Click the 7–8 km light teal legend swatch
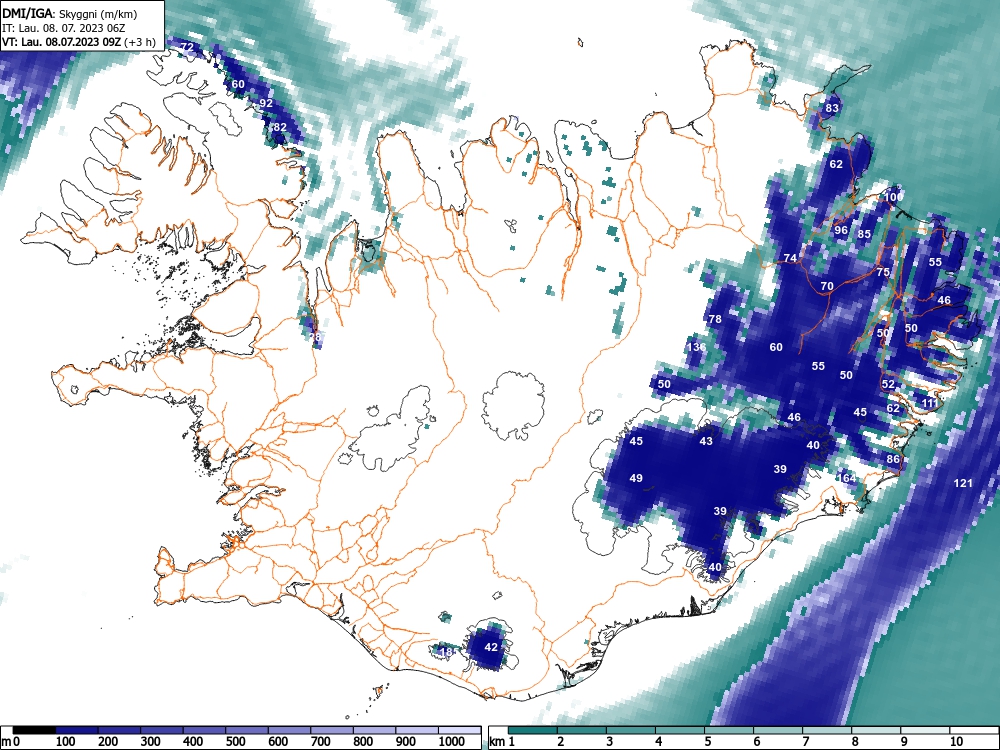This screenshot has width=1000, height=750. [827, 730]
